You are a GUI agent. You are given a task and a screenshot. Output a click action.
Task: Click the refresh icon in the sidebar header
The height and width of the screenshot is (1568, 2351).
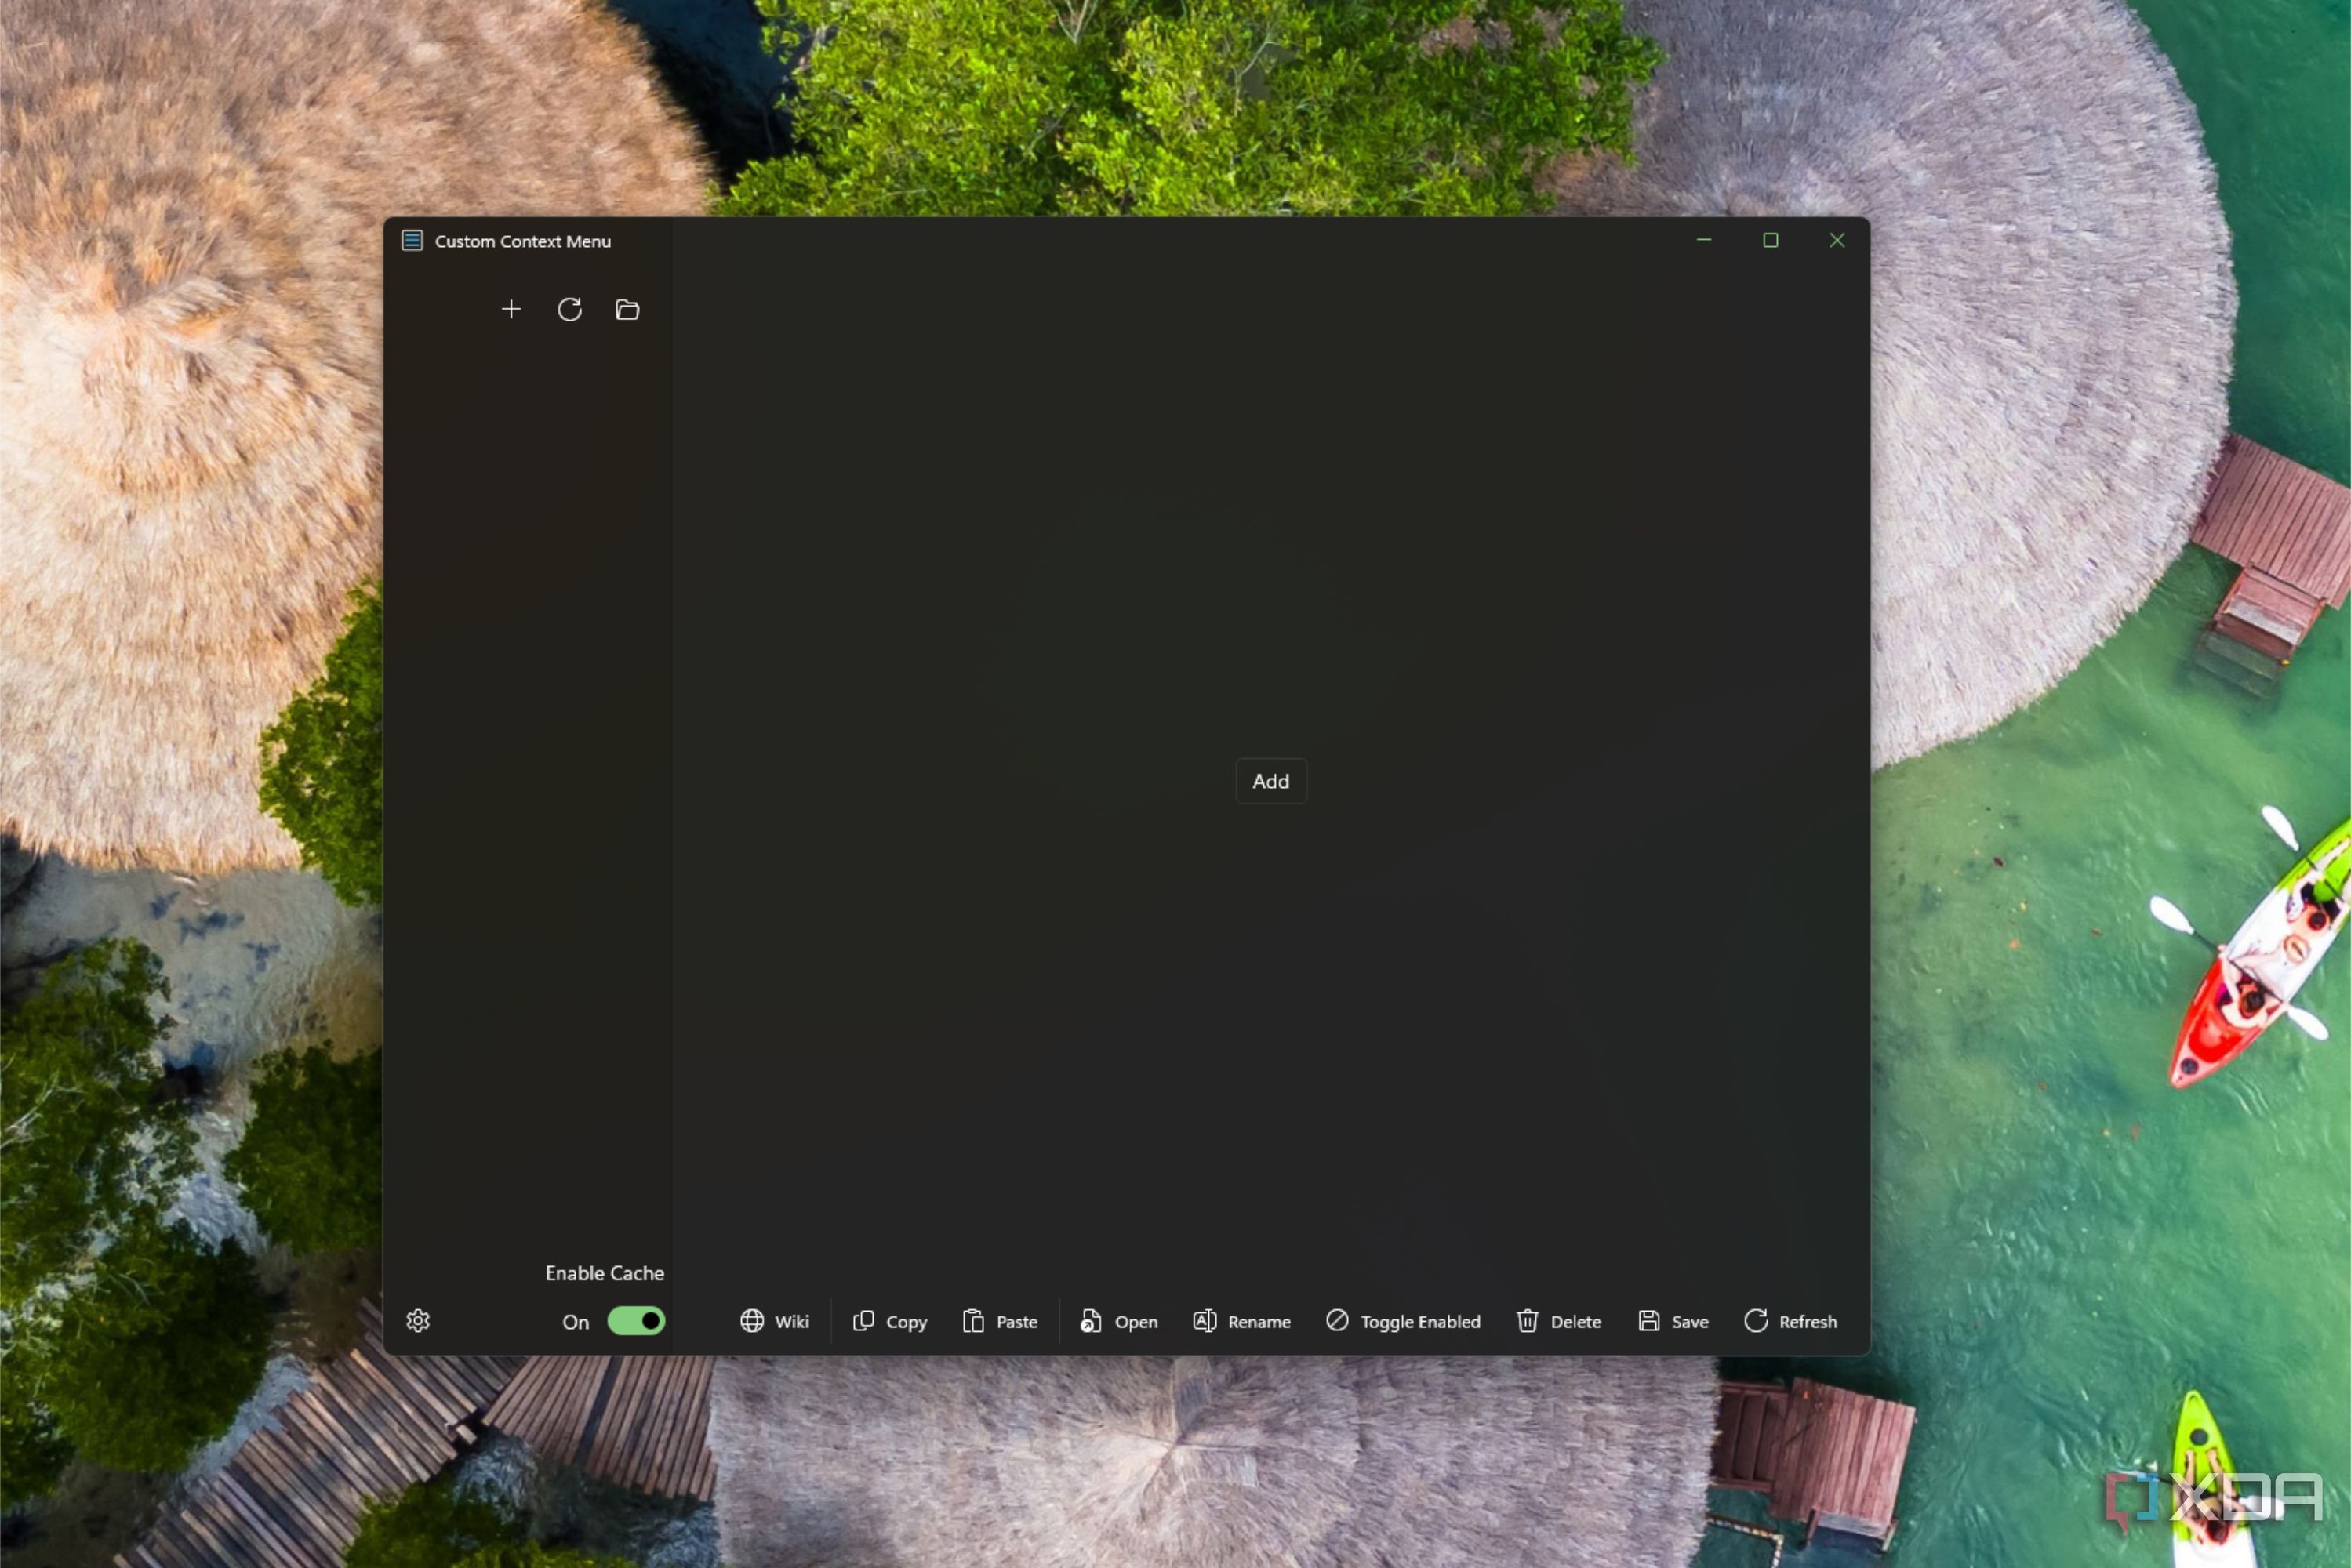point(570,309)
